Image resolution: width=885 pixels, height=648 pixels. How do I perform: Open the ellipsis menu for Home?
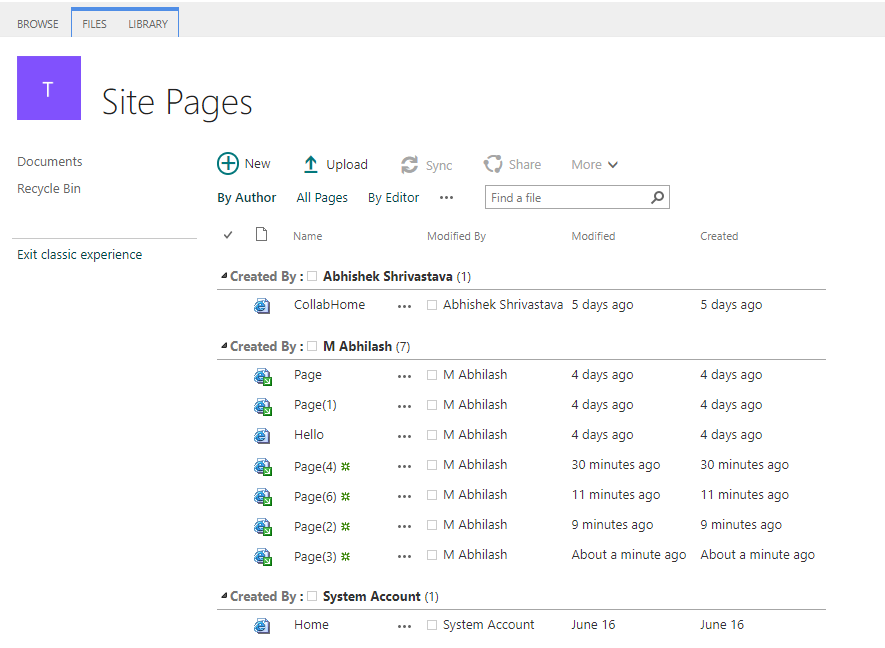click(404, 626)
